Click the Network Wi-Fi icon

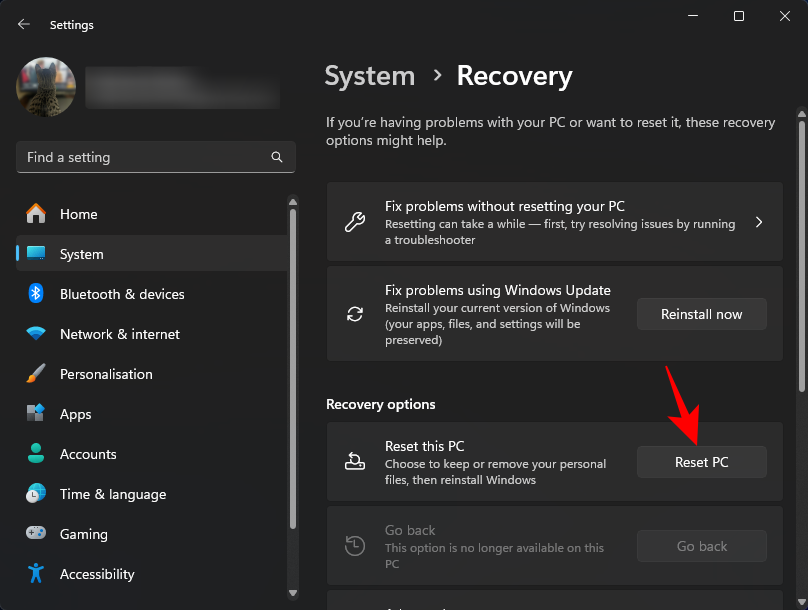tap(36, 333)
